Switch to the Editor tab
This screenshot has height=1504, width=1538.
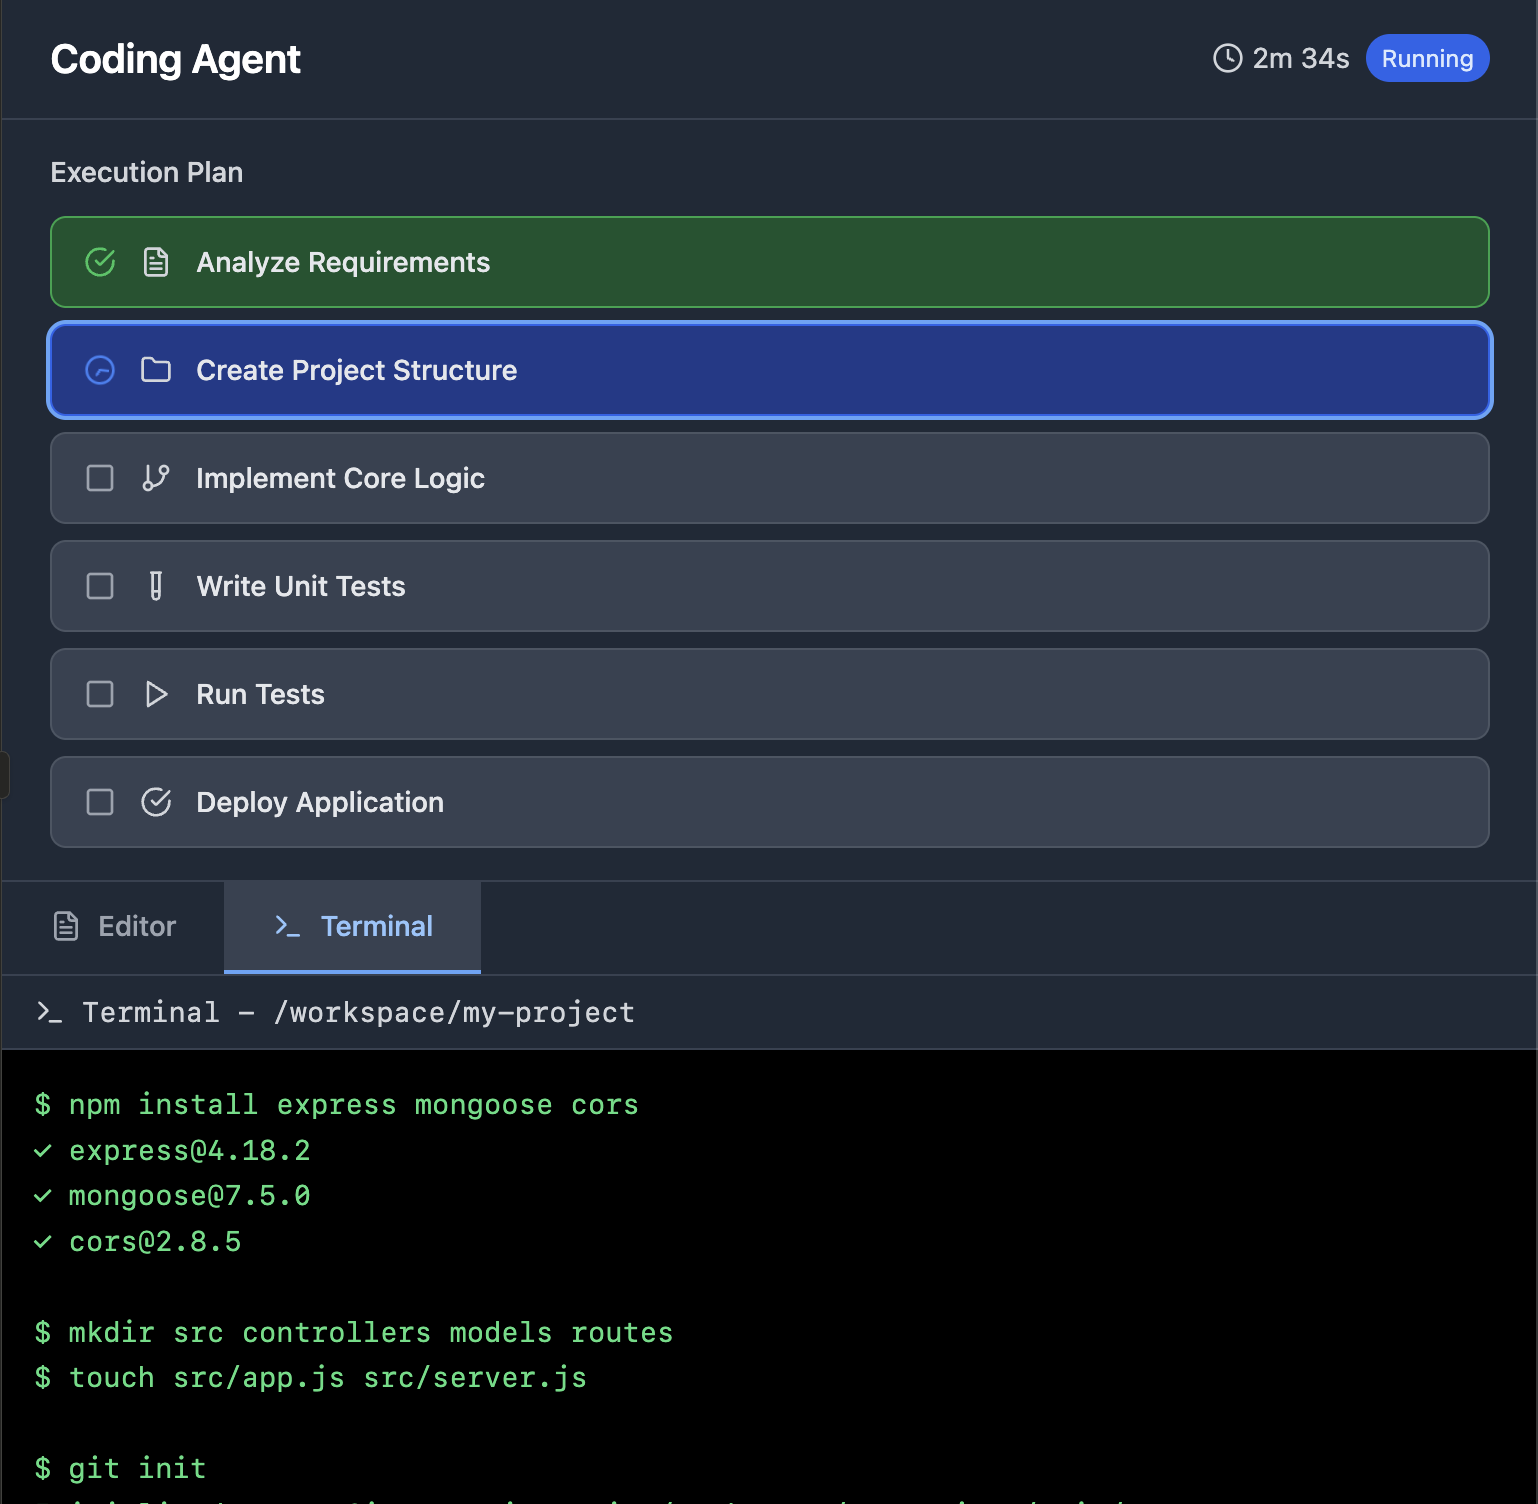[x=113, y=926]
